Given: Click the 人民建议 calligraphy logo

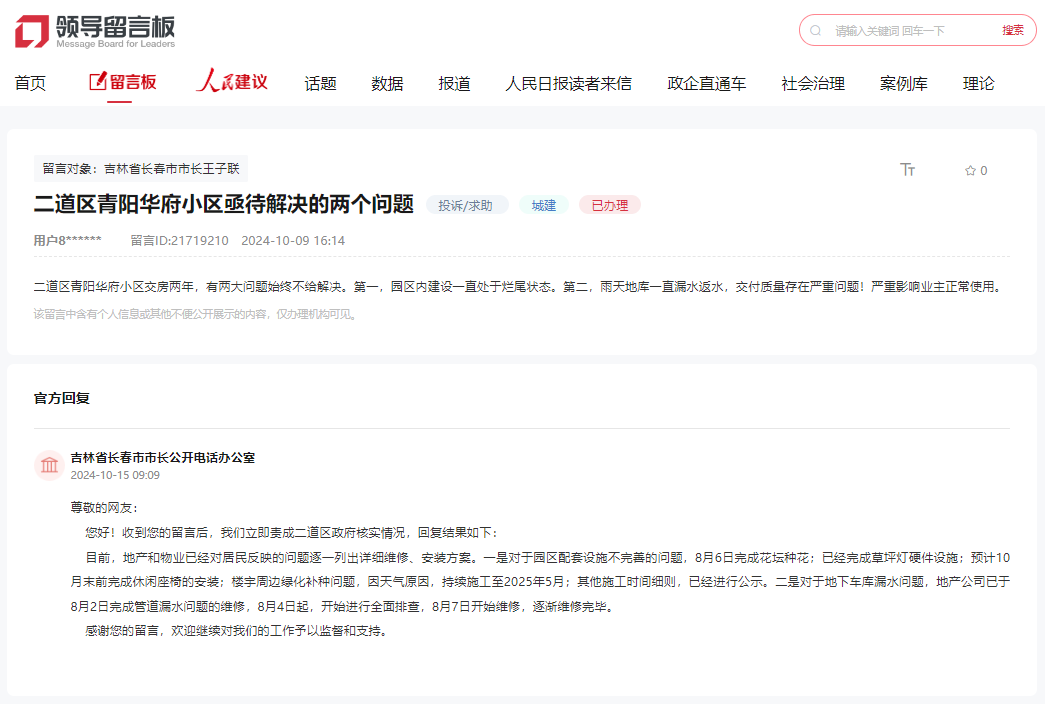Looking at the screenshot, I should click(233, 83).
